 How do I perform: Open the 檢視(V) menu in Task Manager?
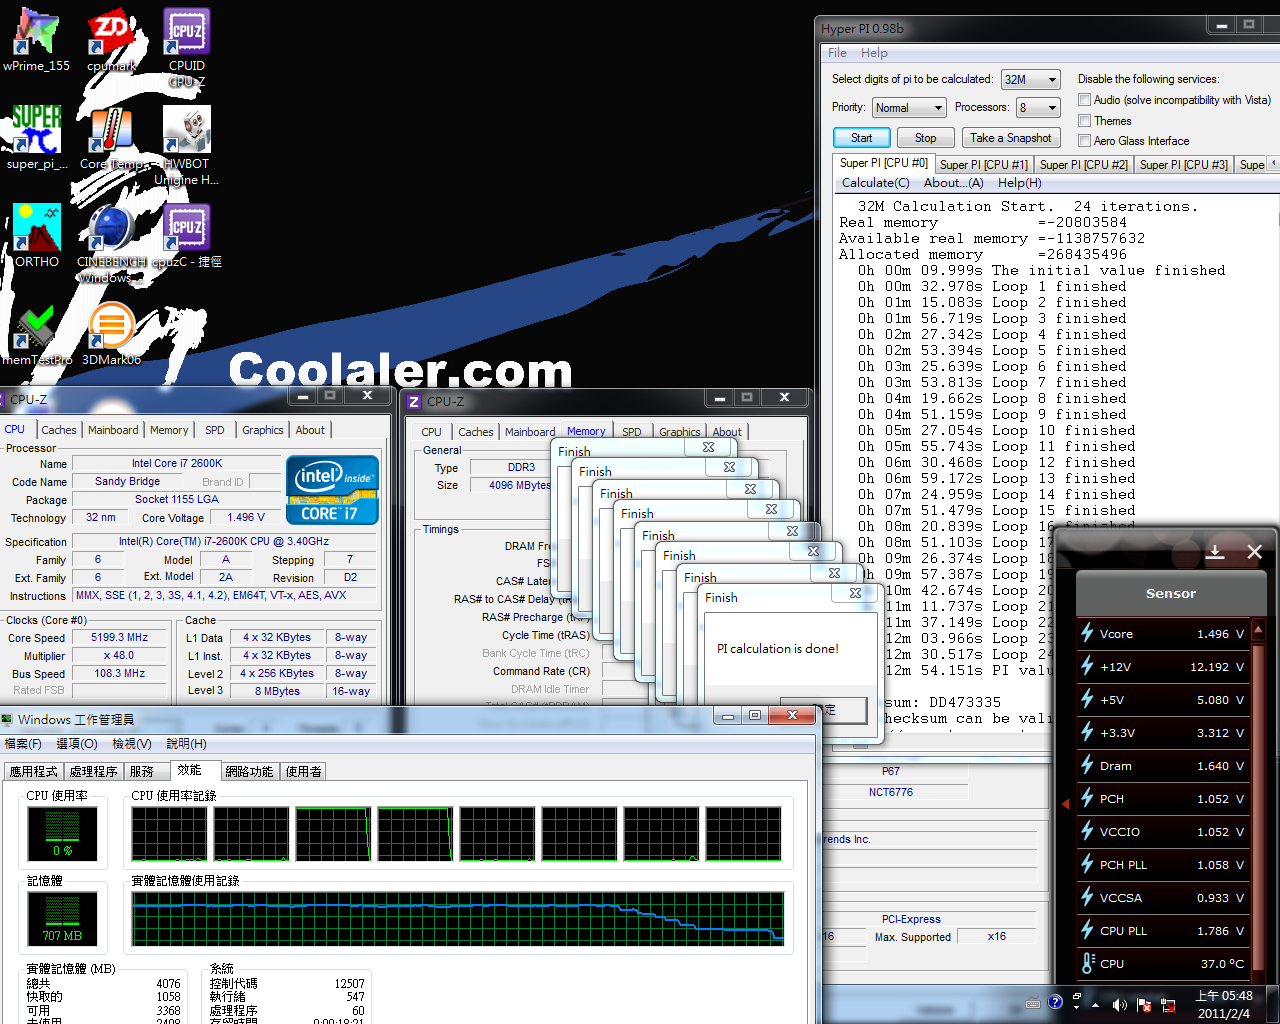tap(131, 743)
